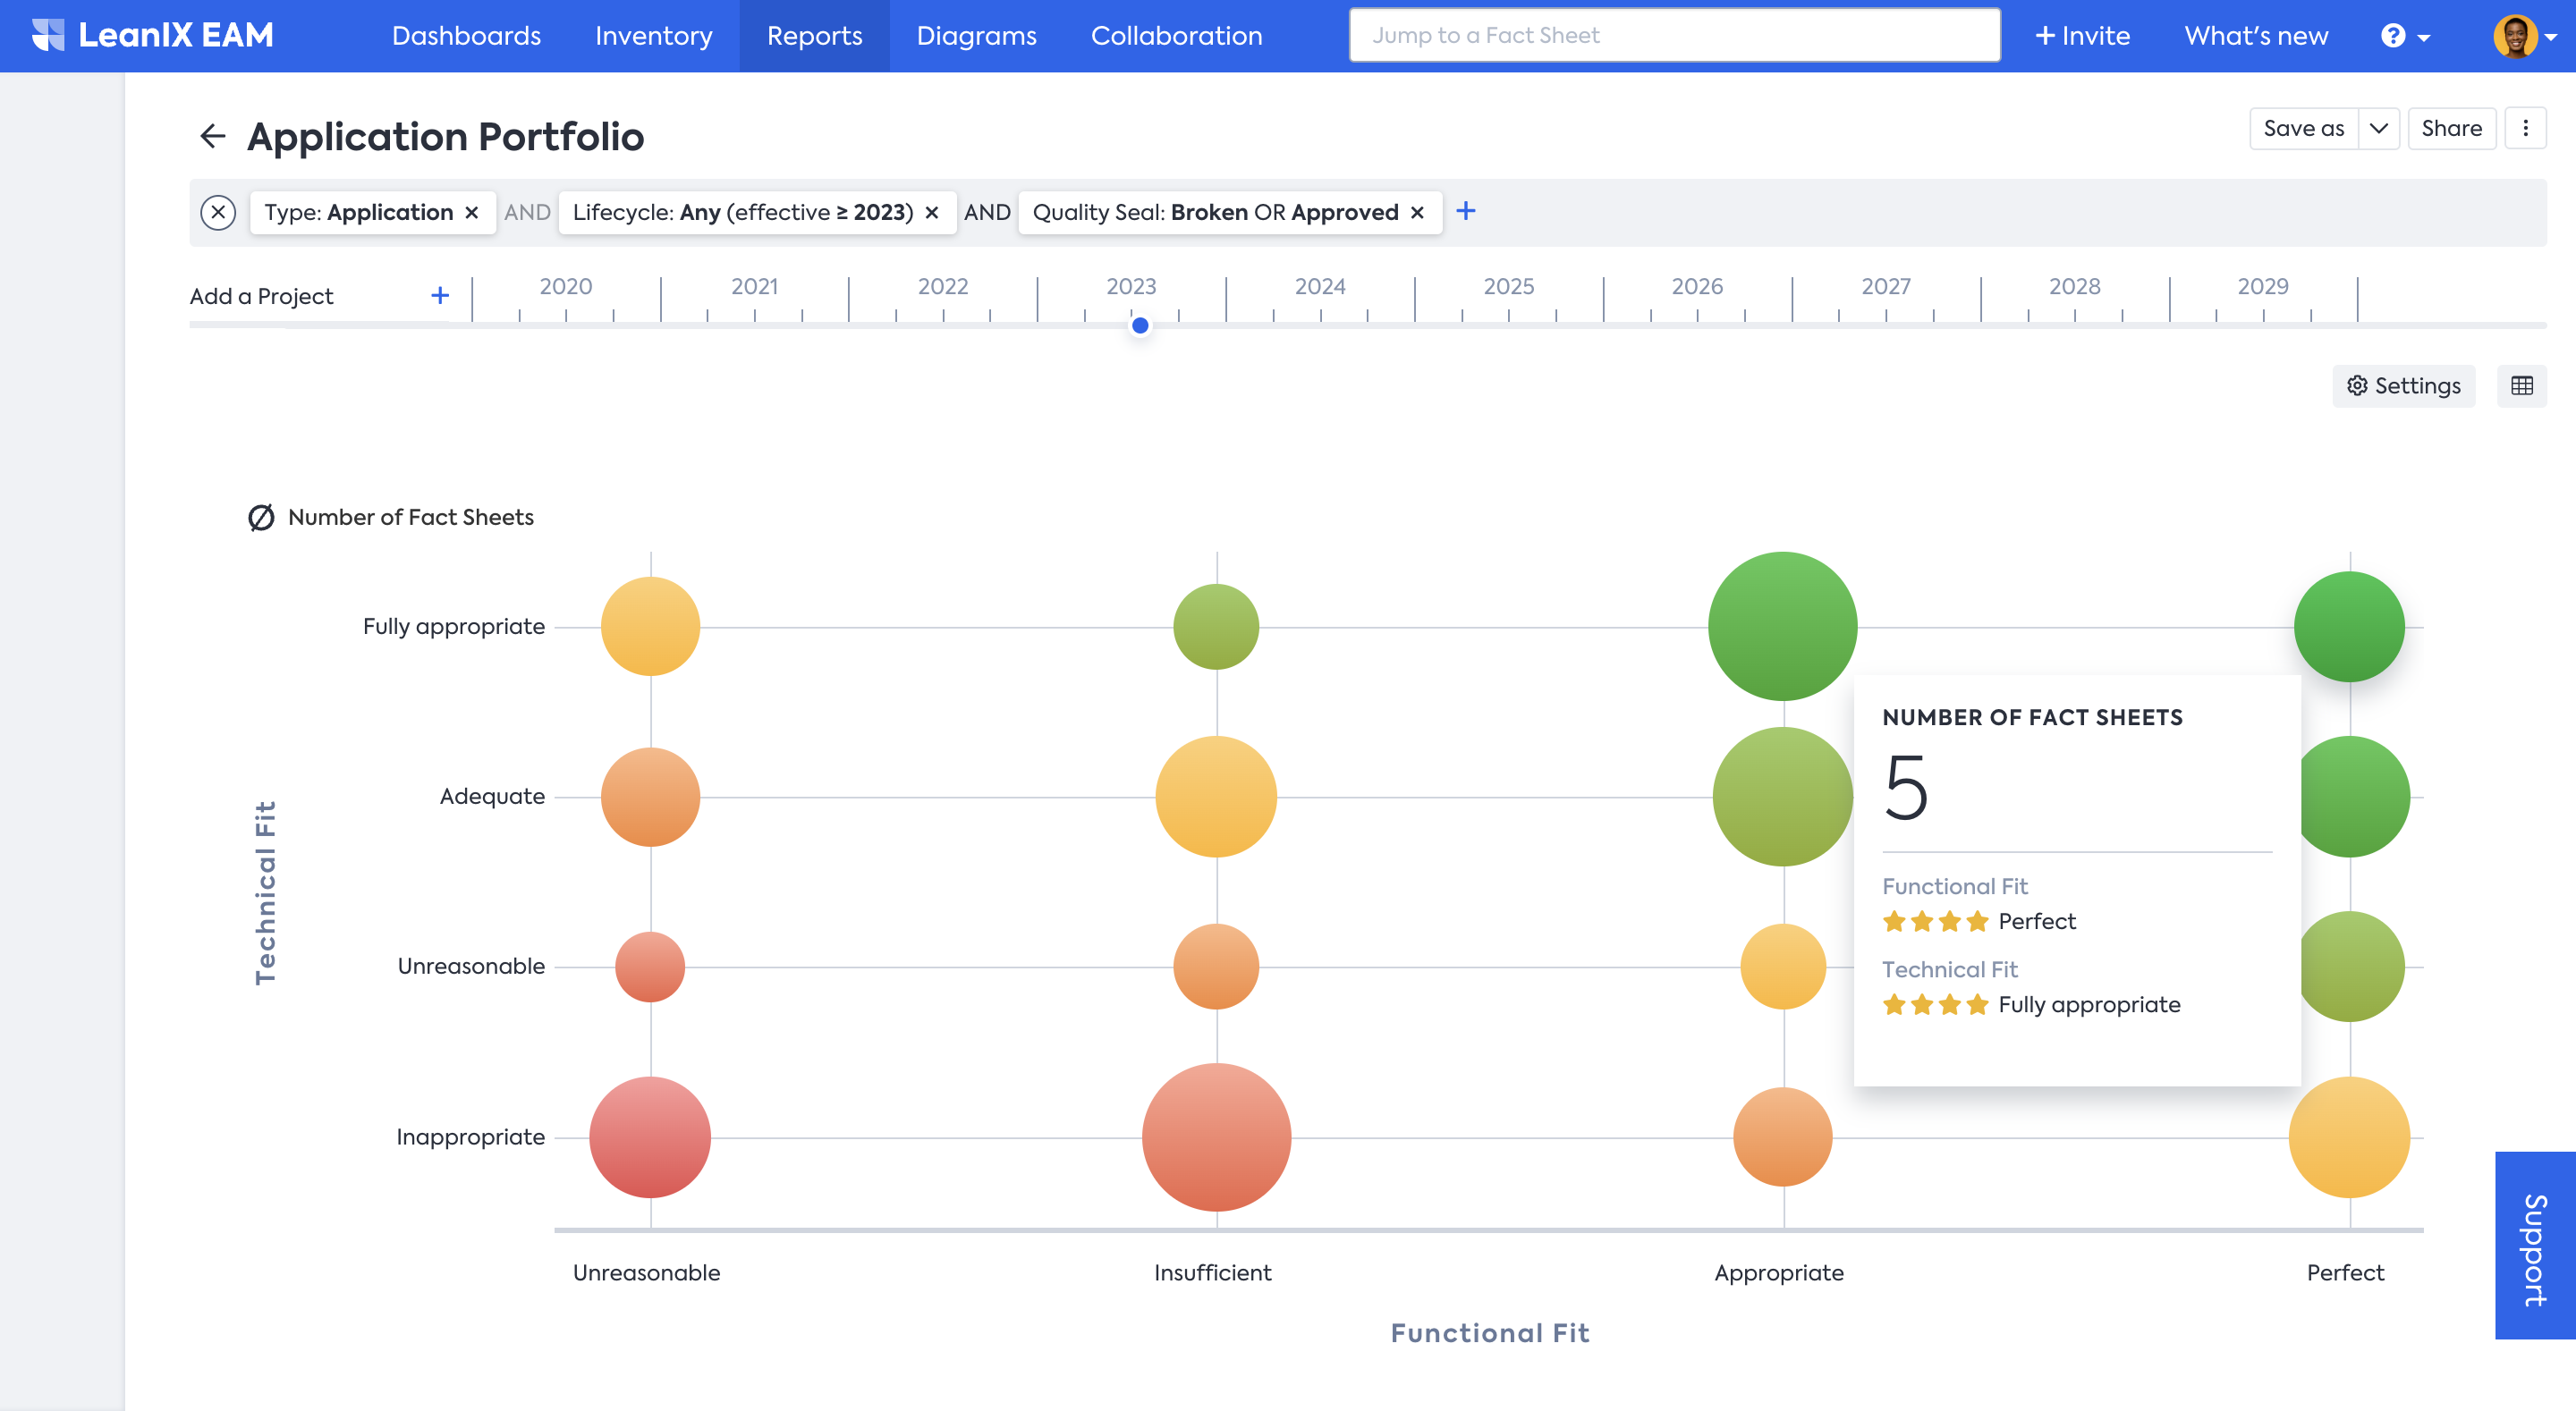Add a new filter with the plus icon
2576x1411 pixels.
(x=1466, y=211)
